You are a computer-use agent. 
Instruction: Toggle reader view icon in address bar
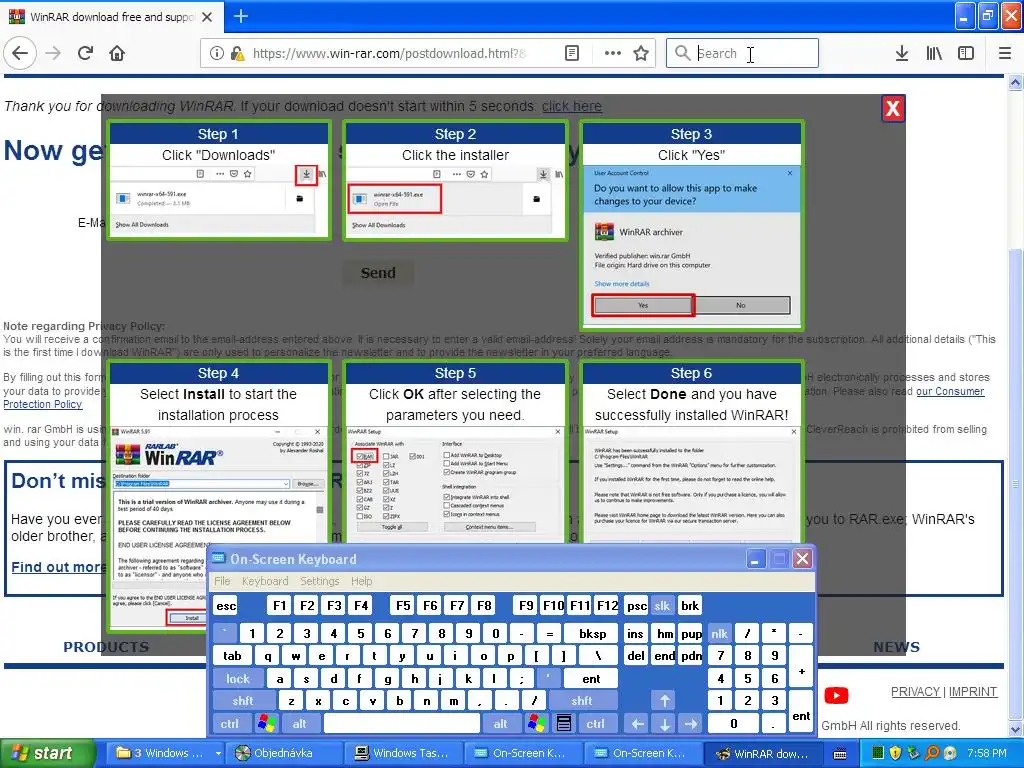571,54
